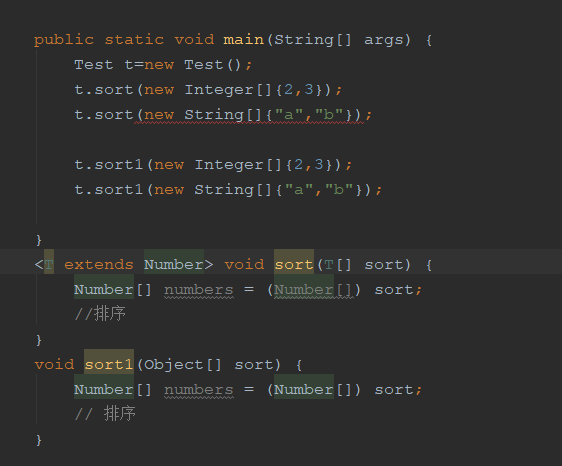The width and height of the screenshot is (562, 466).
Task: Click 'Integer[]' in the t.sort line
Action: click(228, 90)
